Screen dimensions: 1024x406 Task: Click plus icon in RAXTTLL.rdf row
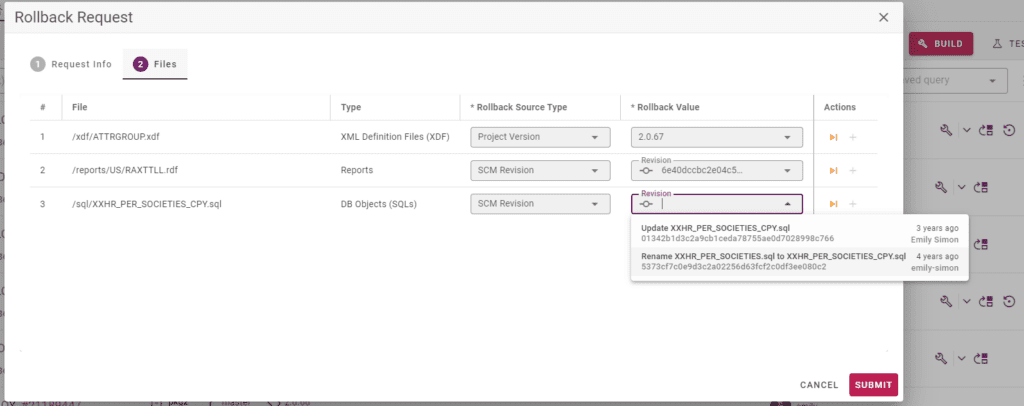pyautogui.click(x=852, y=170)
